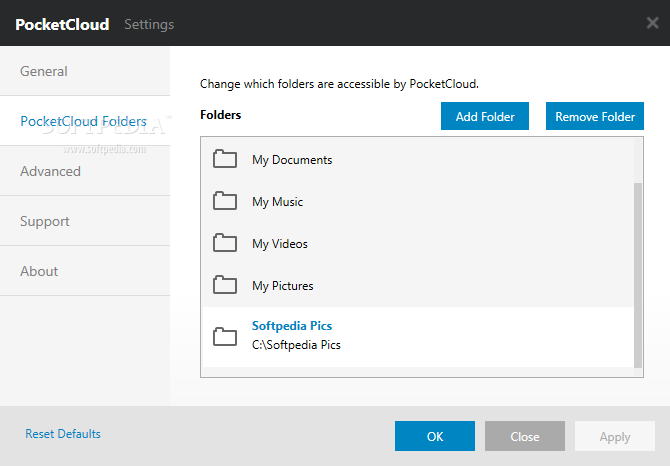Select the Softpedia Pics folder name

point(292,326)
